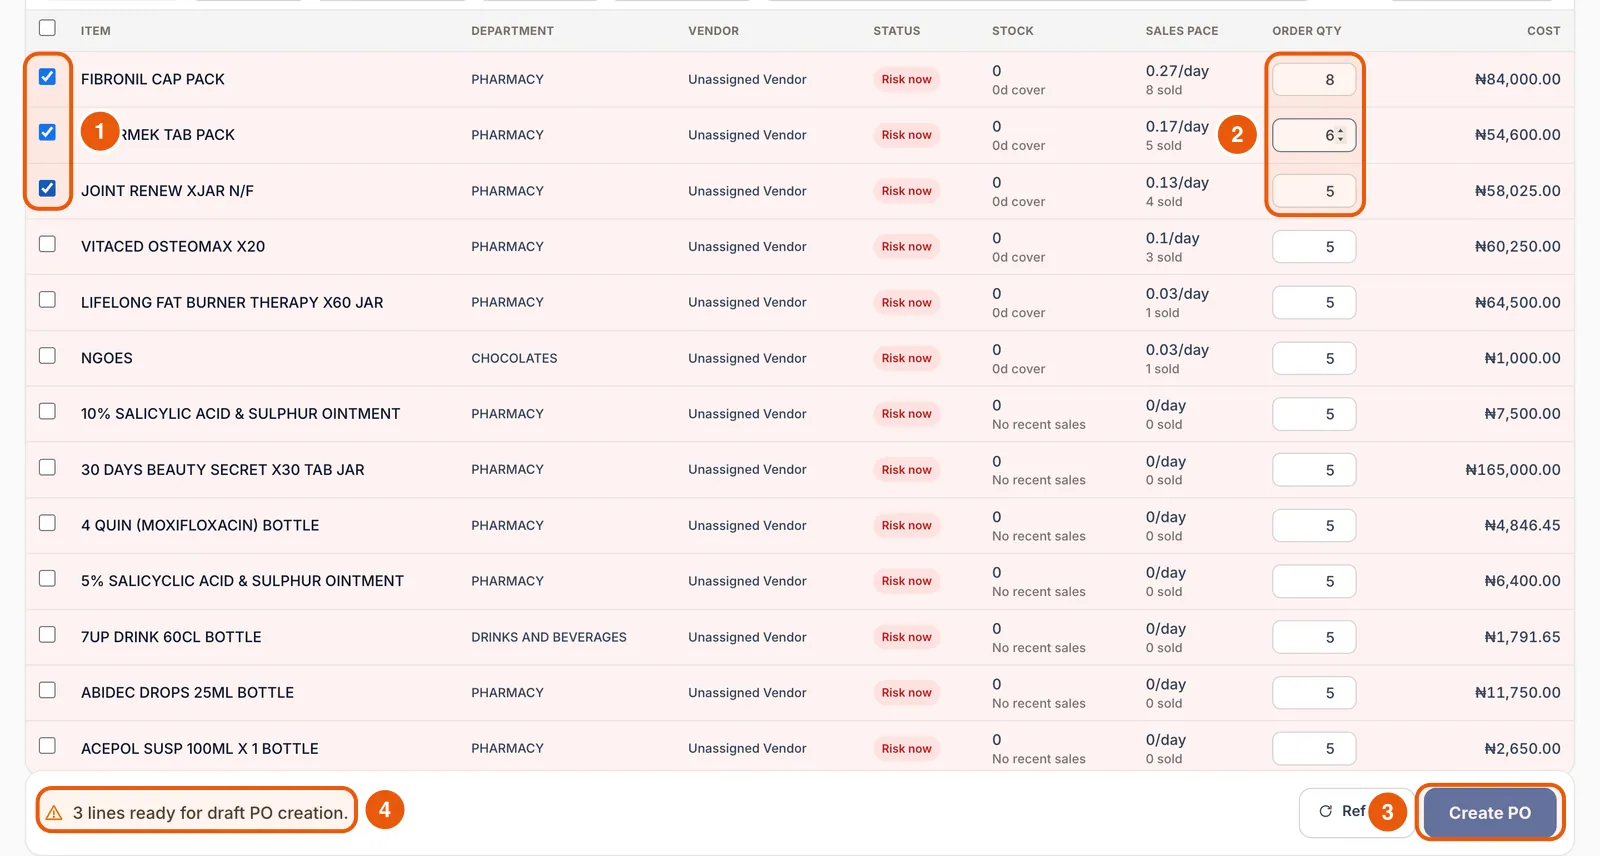Click the SALES PACE column header
1600x856 pixels.
pos(1182,31)
